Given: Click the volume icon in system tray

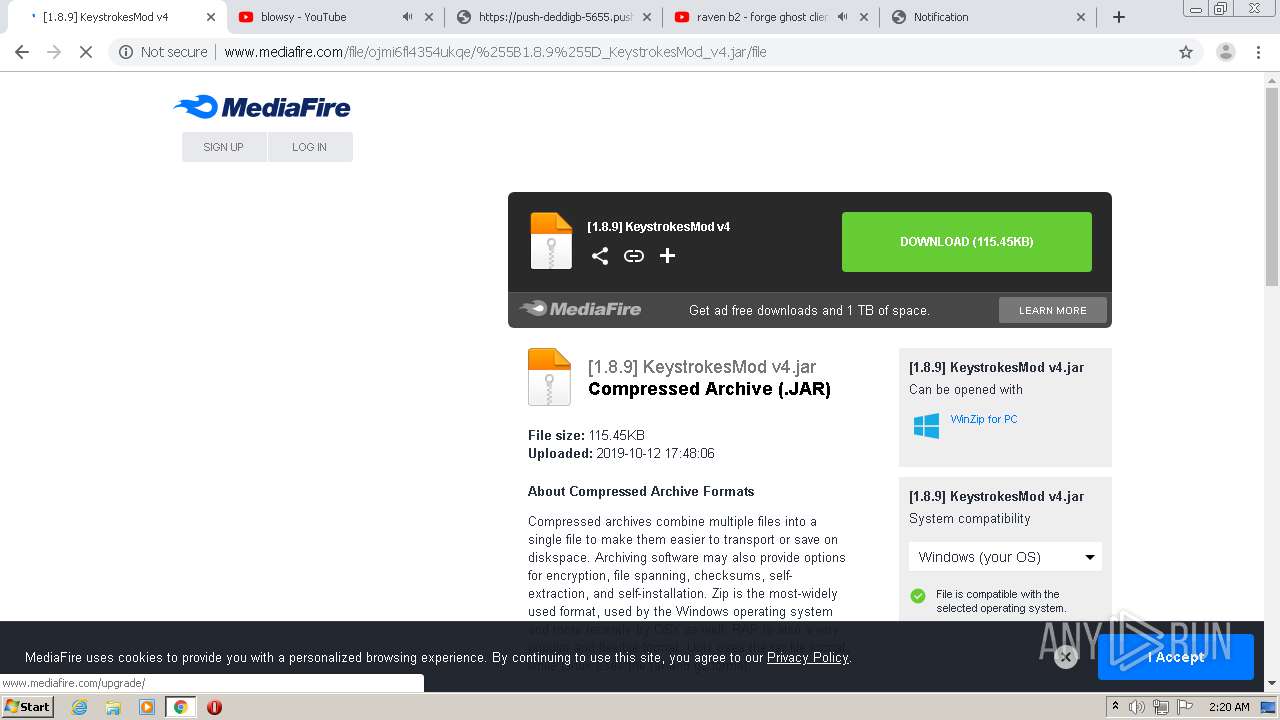Looking at the screenshot, I should coord(1137,707).
